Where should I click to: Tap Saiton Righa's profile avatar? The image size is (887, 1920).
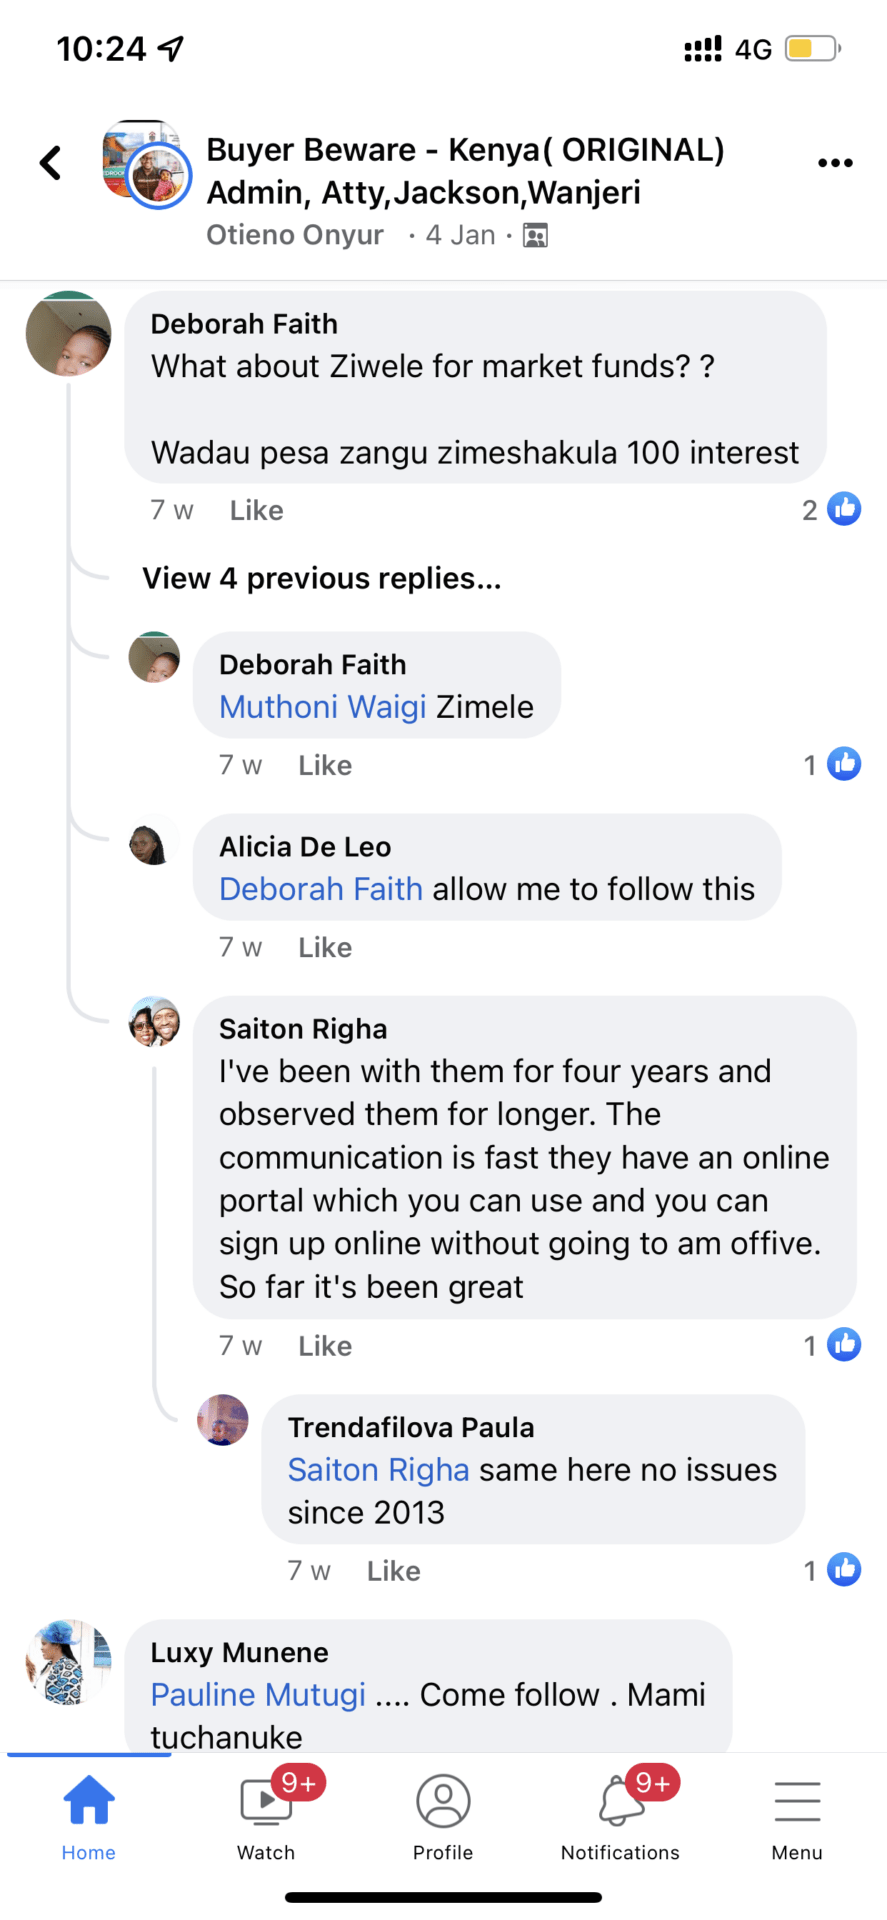pos(154,1022)
